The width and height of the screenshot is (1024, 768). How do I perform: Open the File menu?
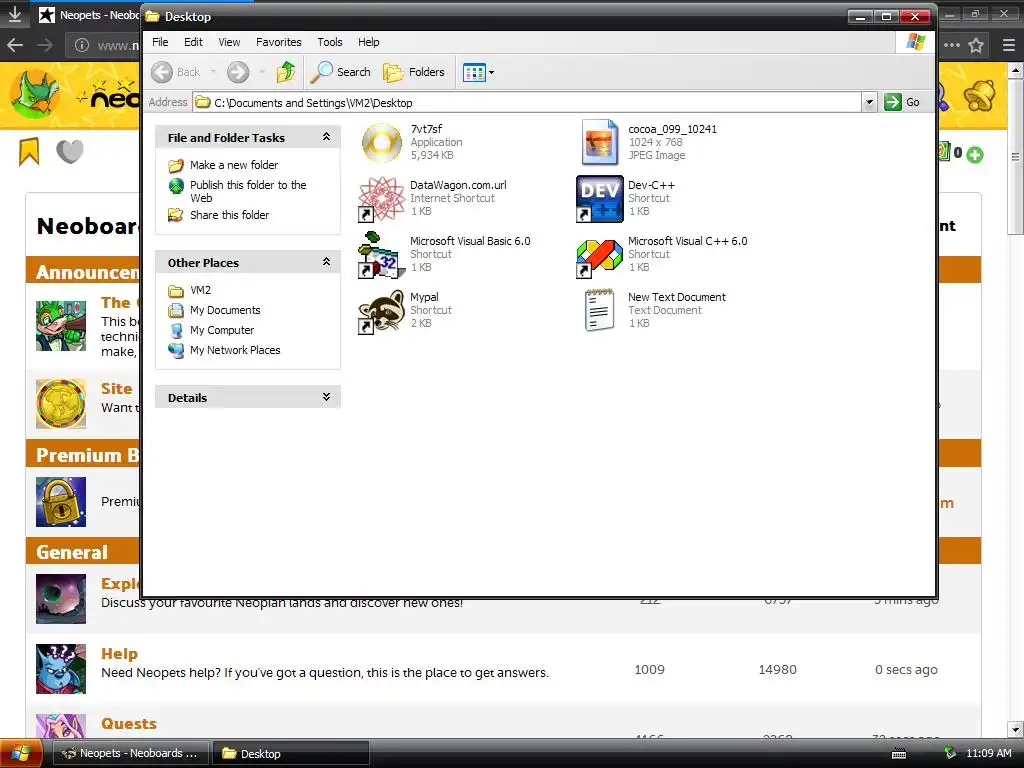(160, 42)
